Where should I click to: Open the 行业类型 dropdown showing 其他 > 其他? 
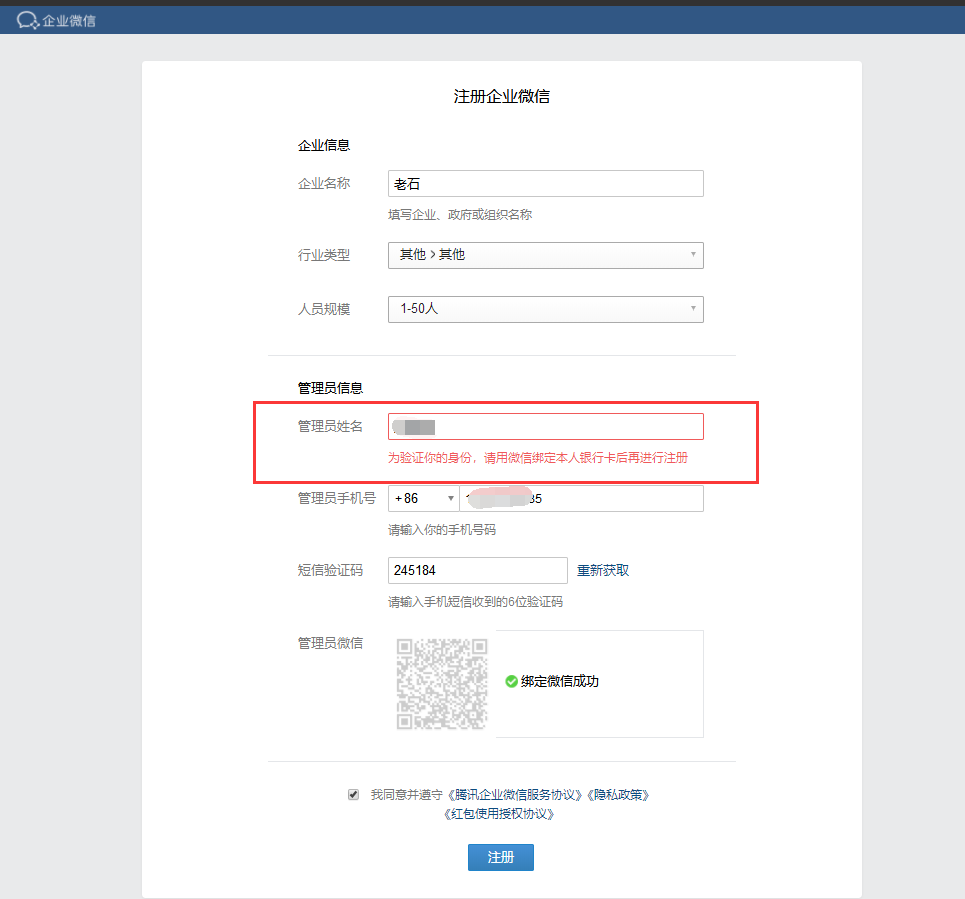(x=545, y=255)
